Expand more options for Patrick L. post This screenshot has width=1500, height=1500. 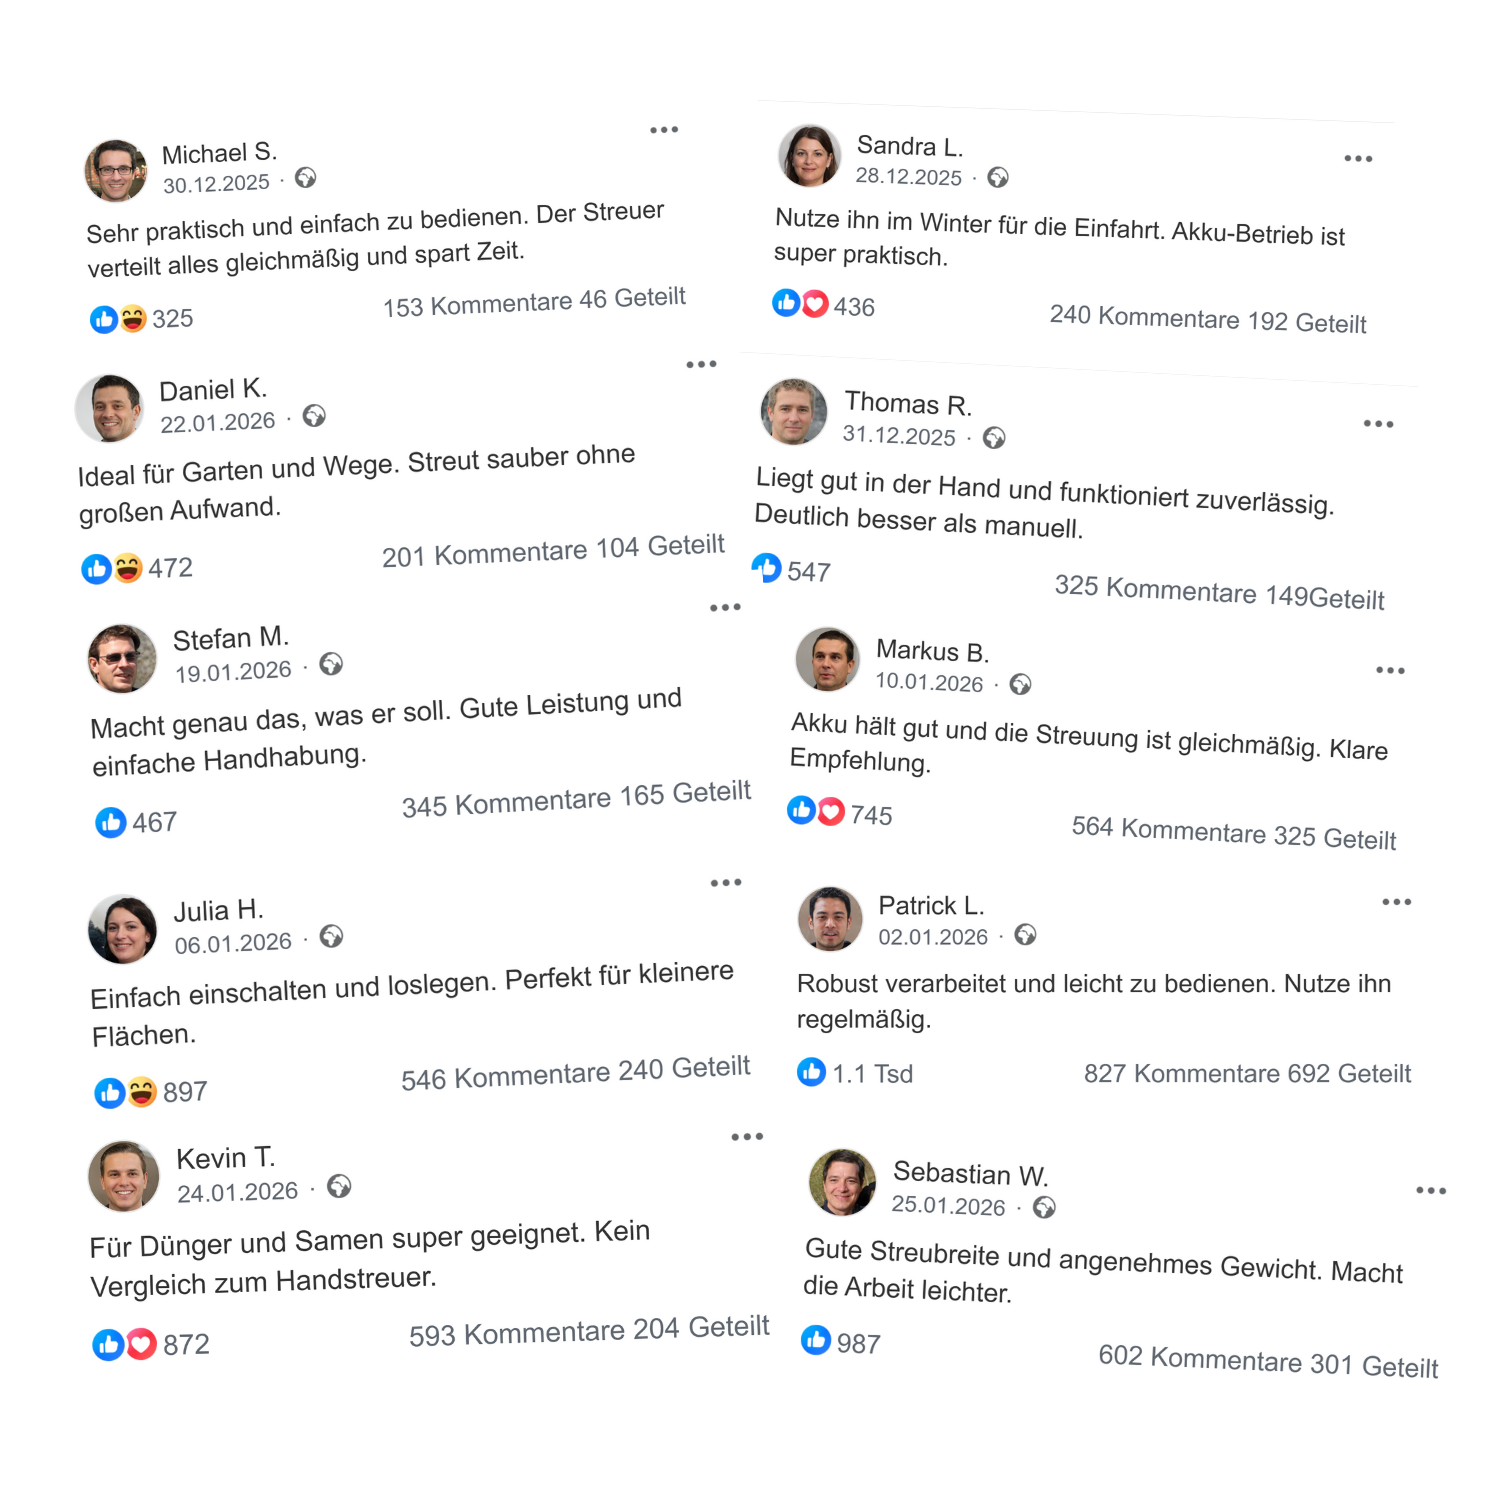[1396, 902]
